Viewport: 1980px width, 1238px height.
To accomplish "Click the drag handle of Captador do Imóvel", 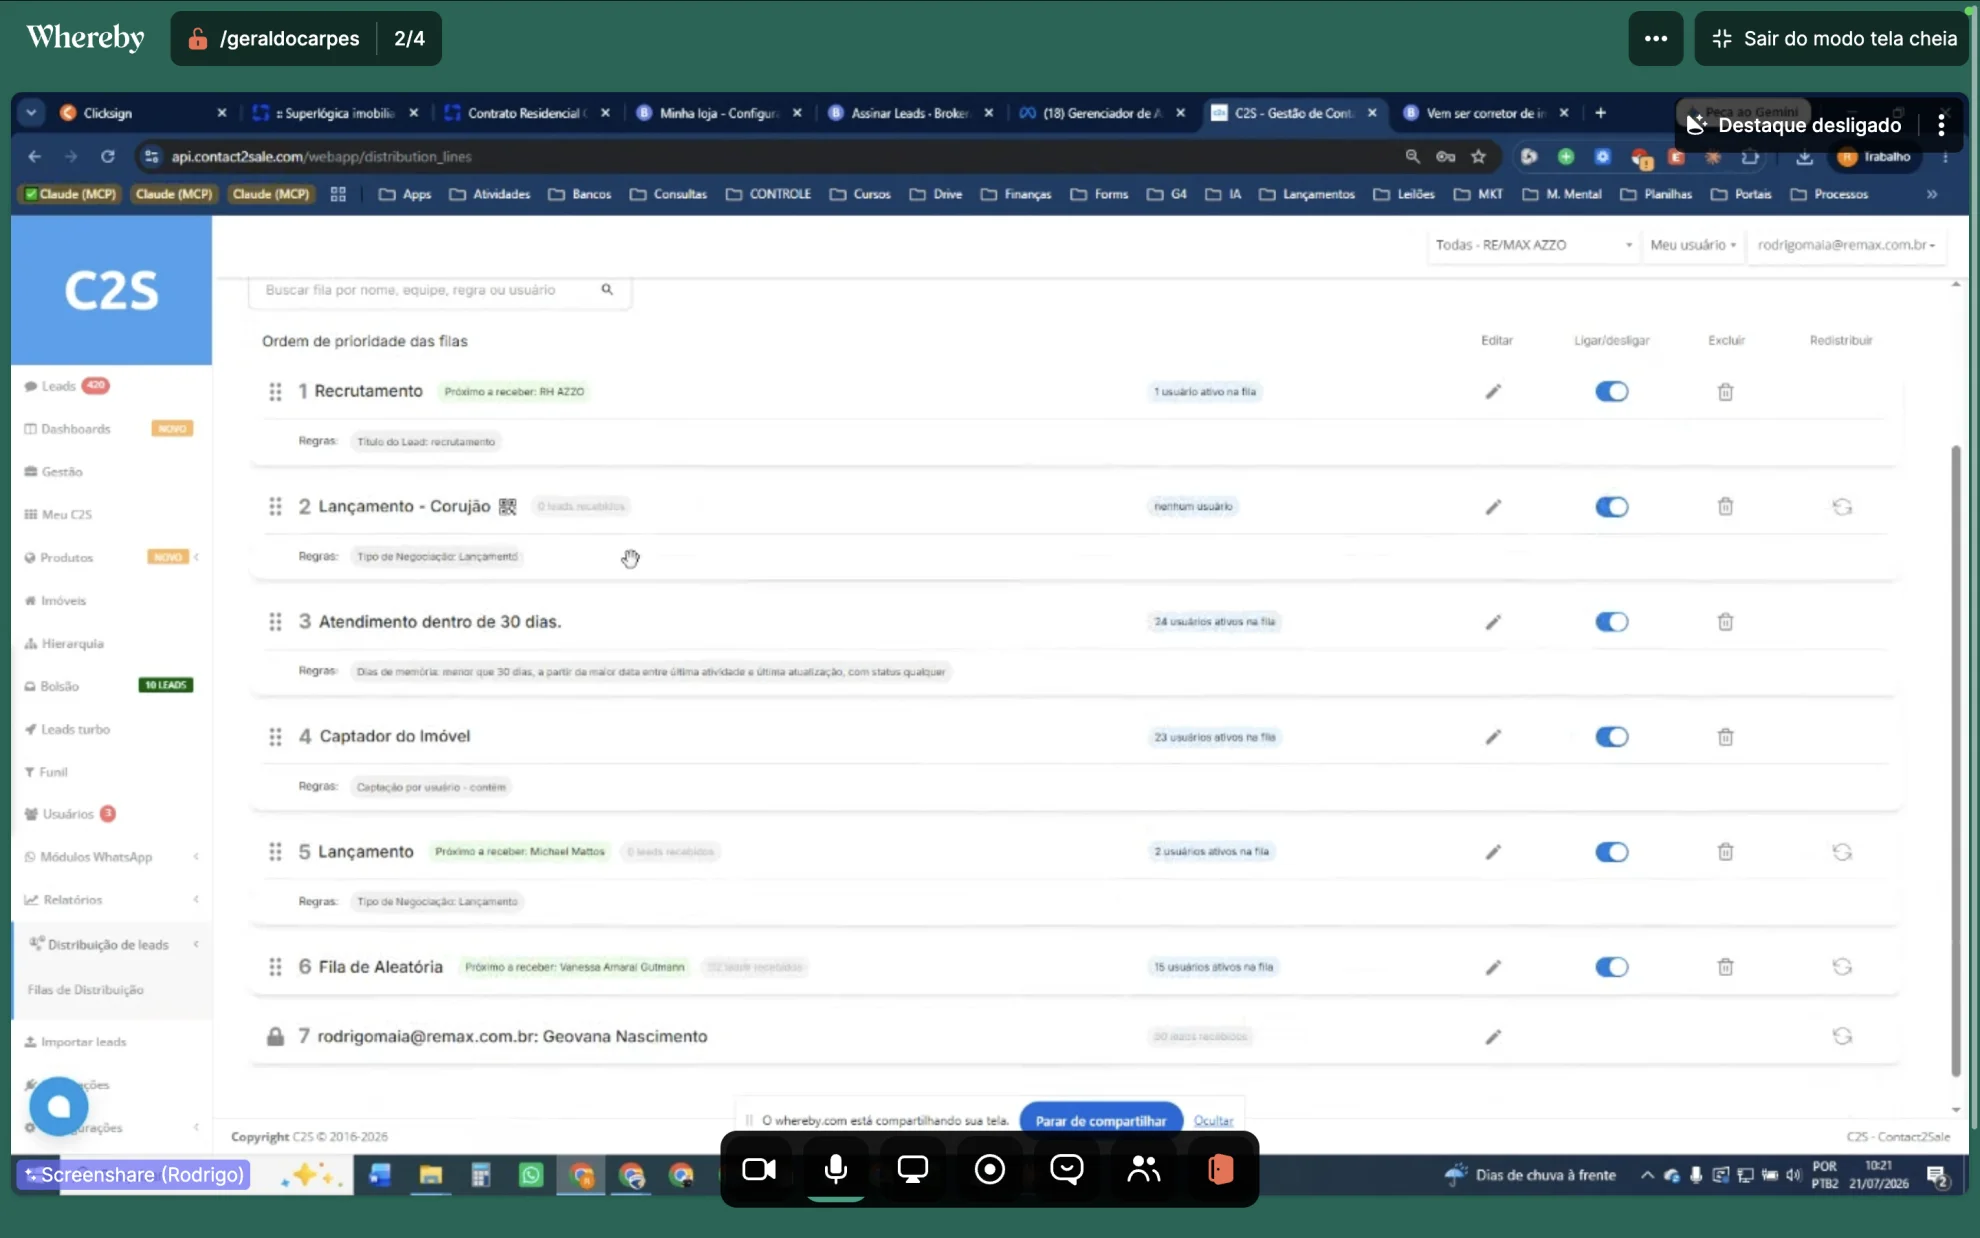I will (x=275, y=737).
